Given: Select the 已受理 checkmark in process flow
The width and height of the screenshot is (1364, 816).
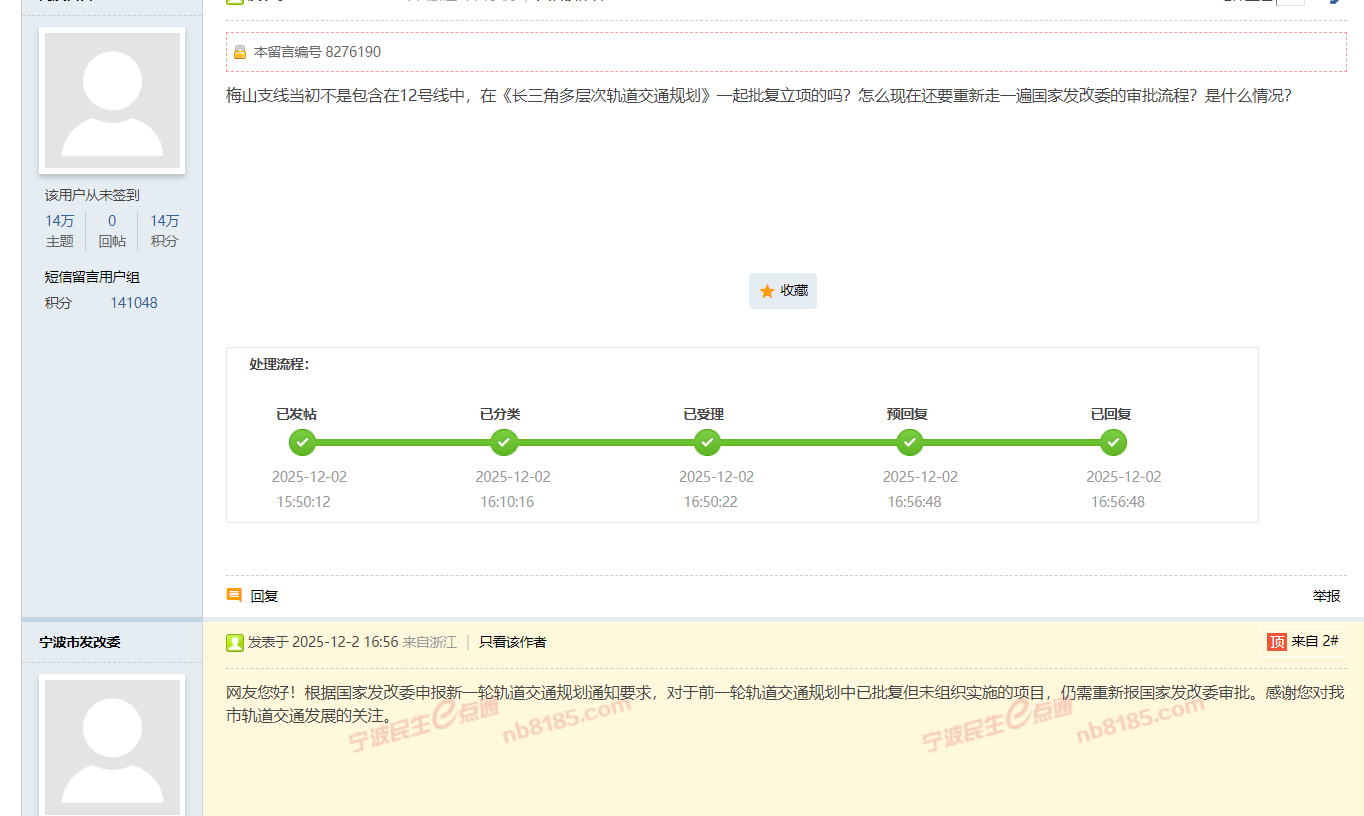Looking at the screenshot, I should [x=707, y=442].
